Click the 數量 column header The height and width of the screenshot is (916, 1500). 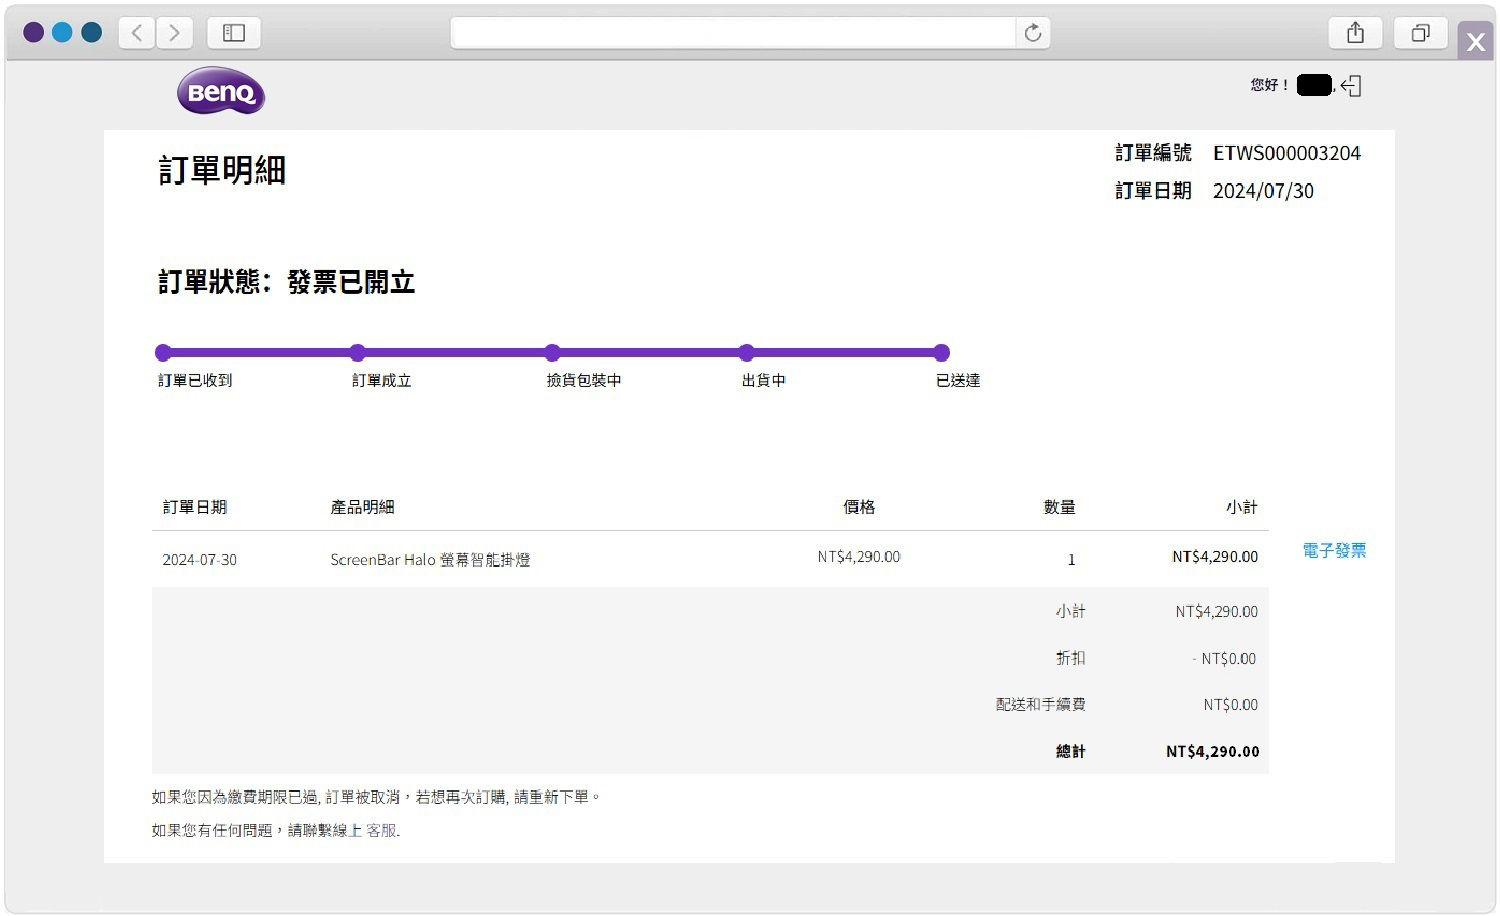tap(1059, 507)
